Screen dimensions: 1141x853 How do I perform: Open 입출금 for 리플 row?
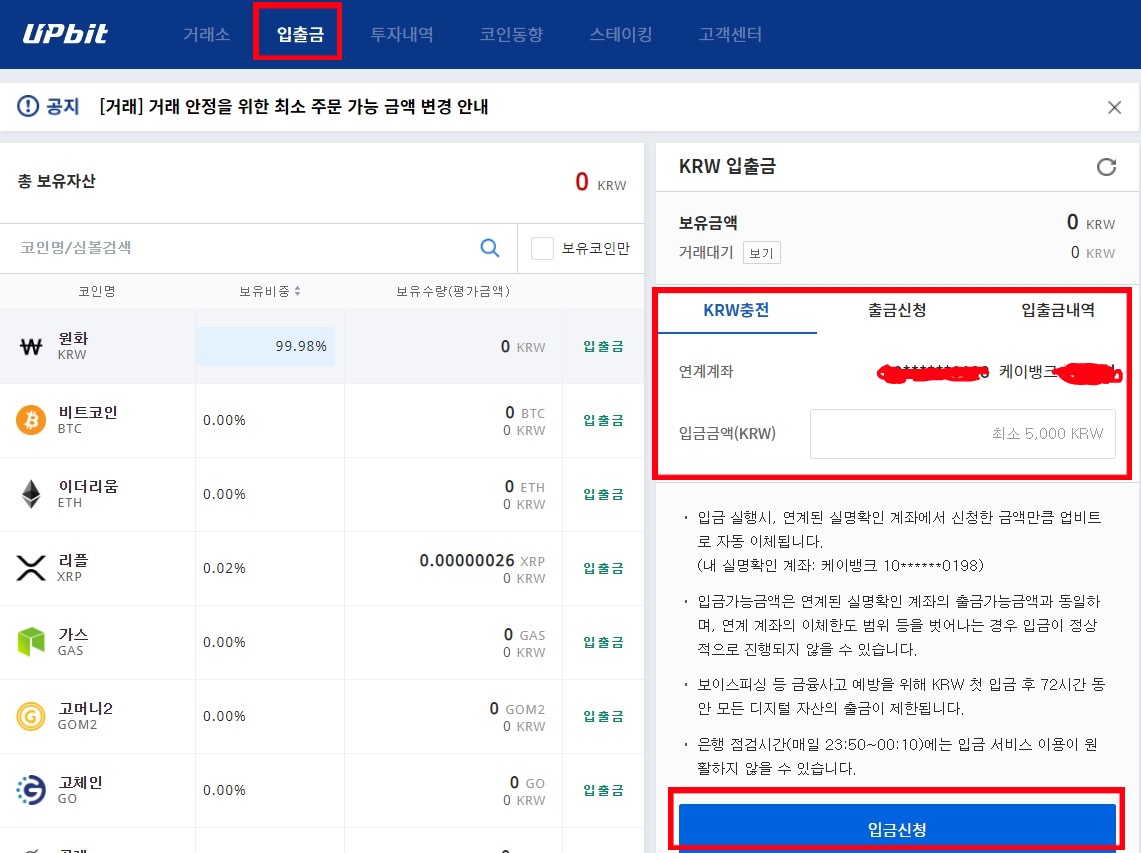[603, 568]
